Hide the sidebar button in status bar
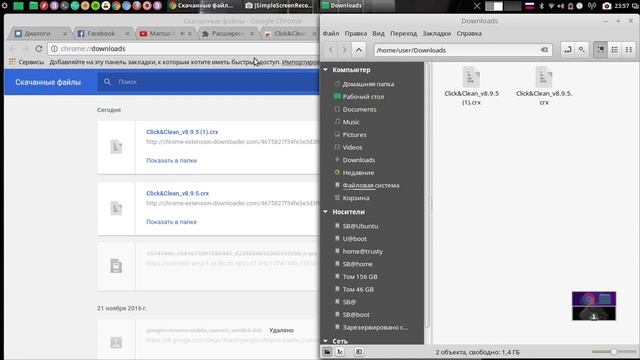 point(359,351)
